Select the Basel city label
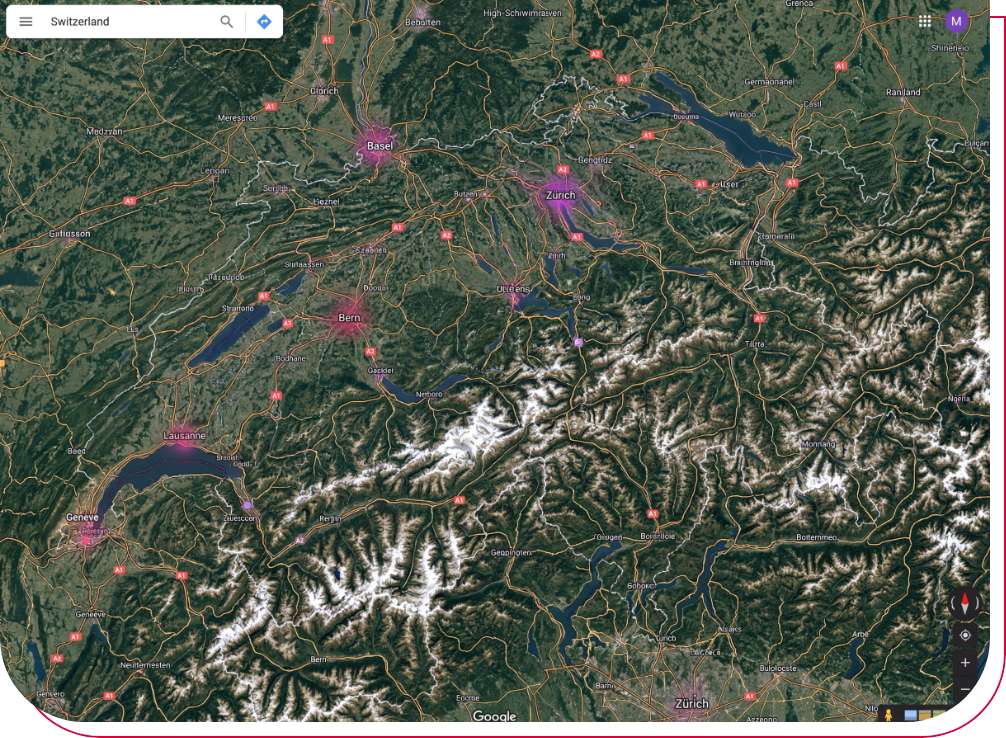Screen dimensions: 1006x738 (x=380, y=146)
